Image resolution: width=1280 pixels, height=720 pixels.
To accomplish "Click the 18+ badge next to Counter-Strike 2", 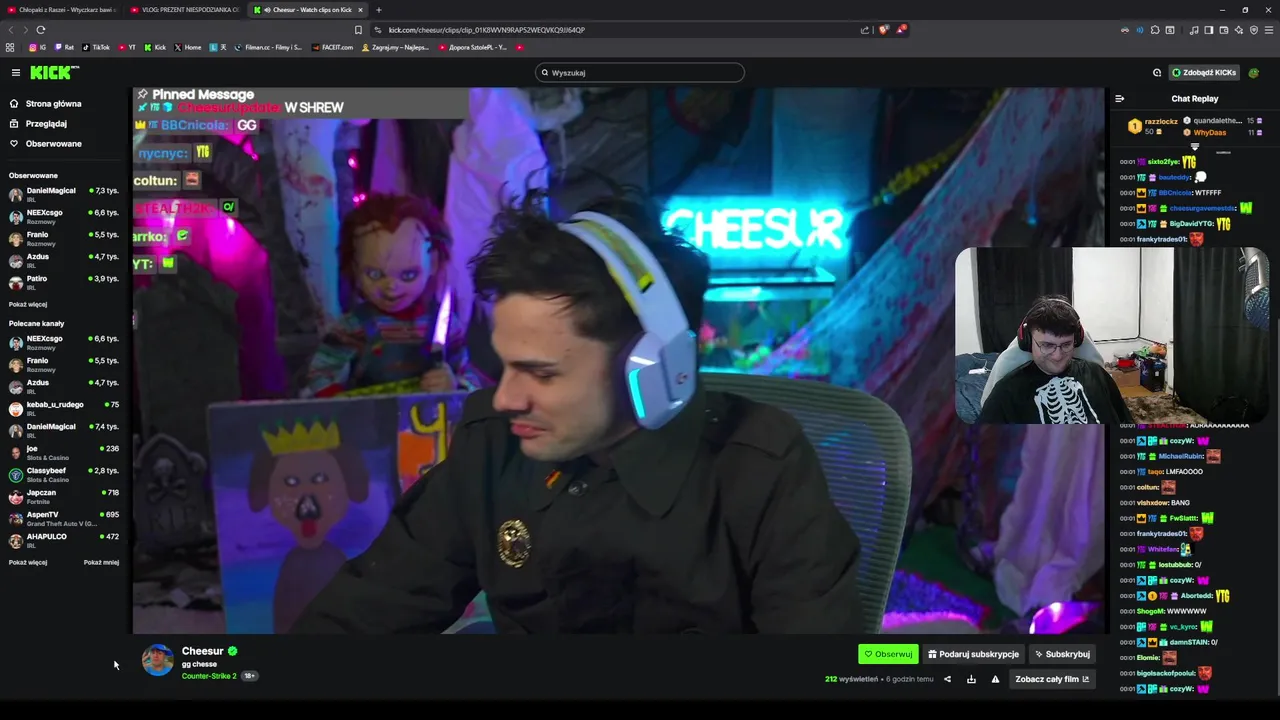I will pos(249,676).
